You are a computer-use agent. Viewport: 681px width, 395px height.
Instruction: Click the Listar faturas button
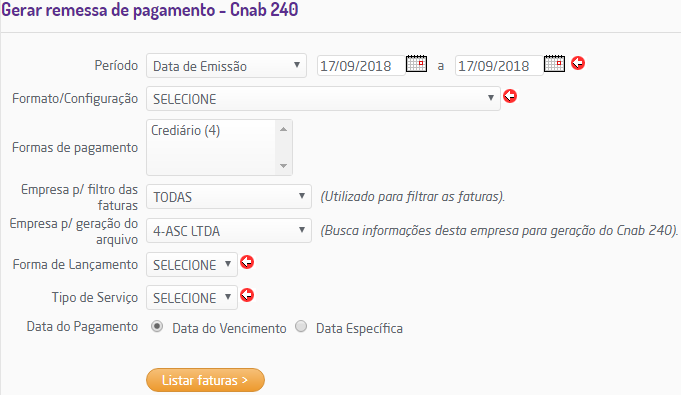tap(205, 380)
